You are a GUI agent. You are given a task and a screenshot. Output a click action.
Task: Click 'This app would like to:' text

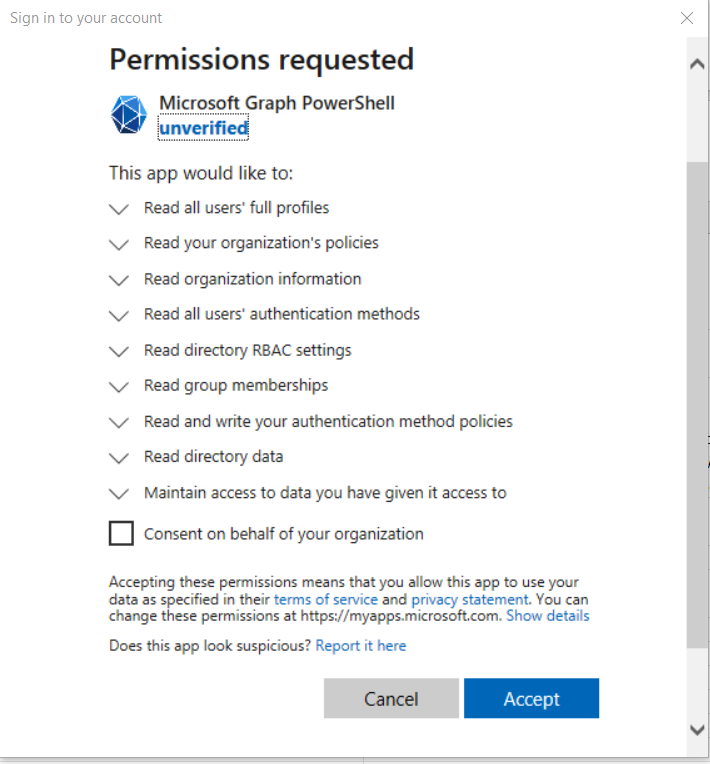click(201, 173)
